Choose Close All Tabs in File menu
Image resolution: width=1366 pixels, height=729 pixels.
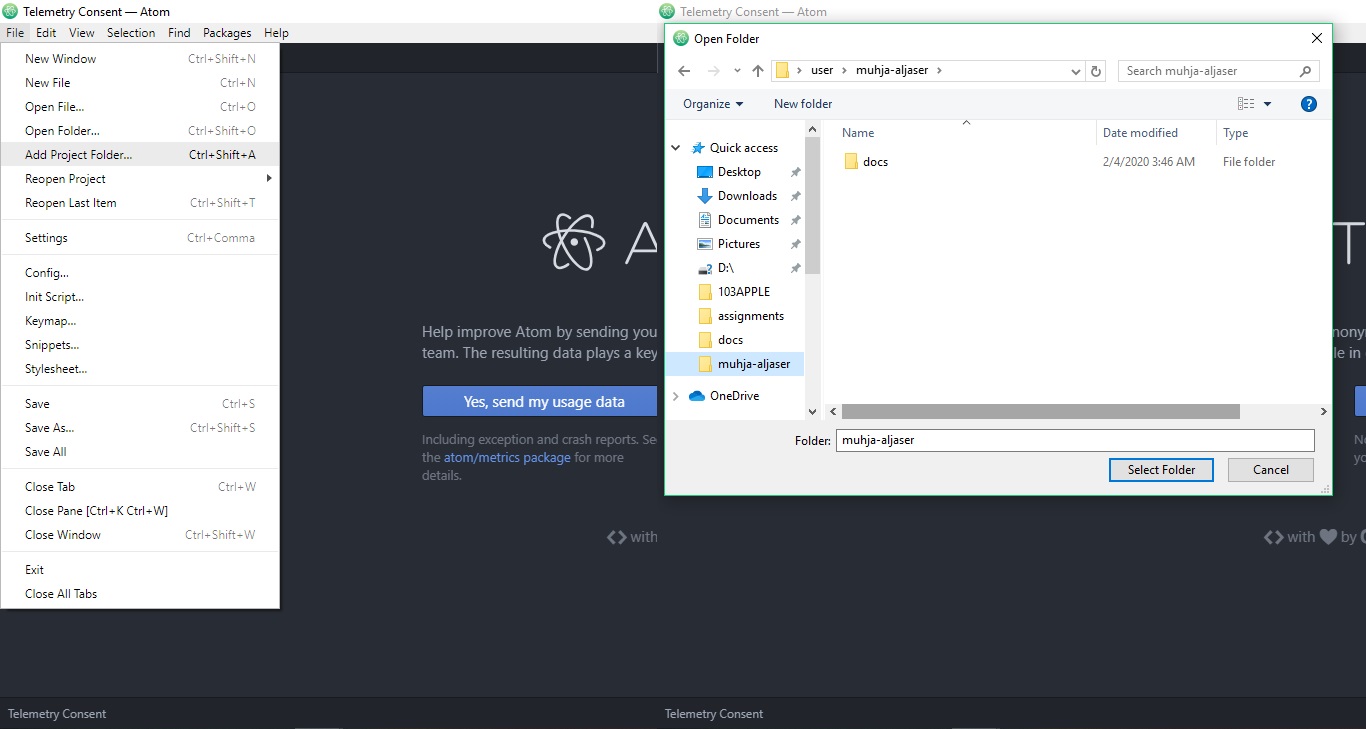pyautogui.click(x=140, y=594)
